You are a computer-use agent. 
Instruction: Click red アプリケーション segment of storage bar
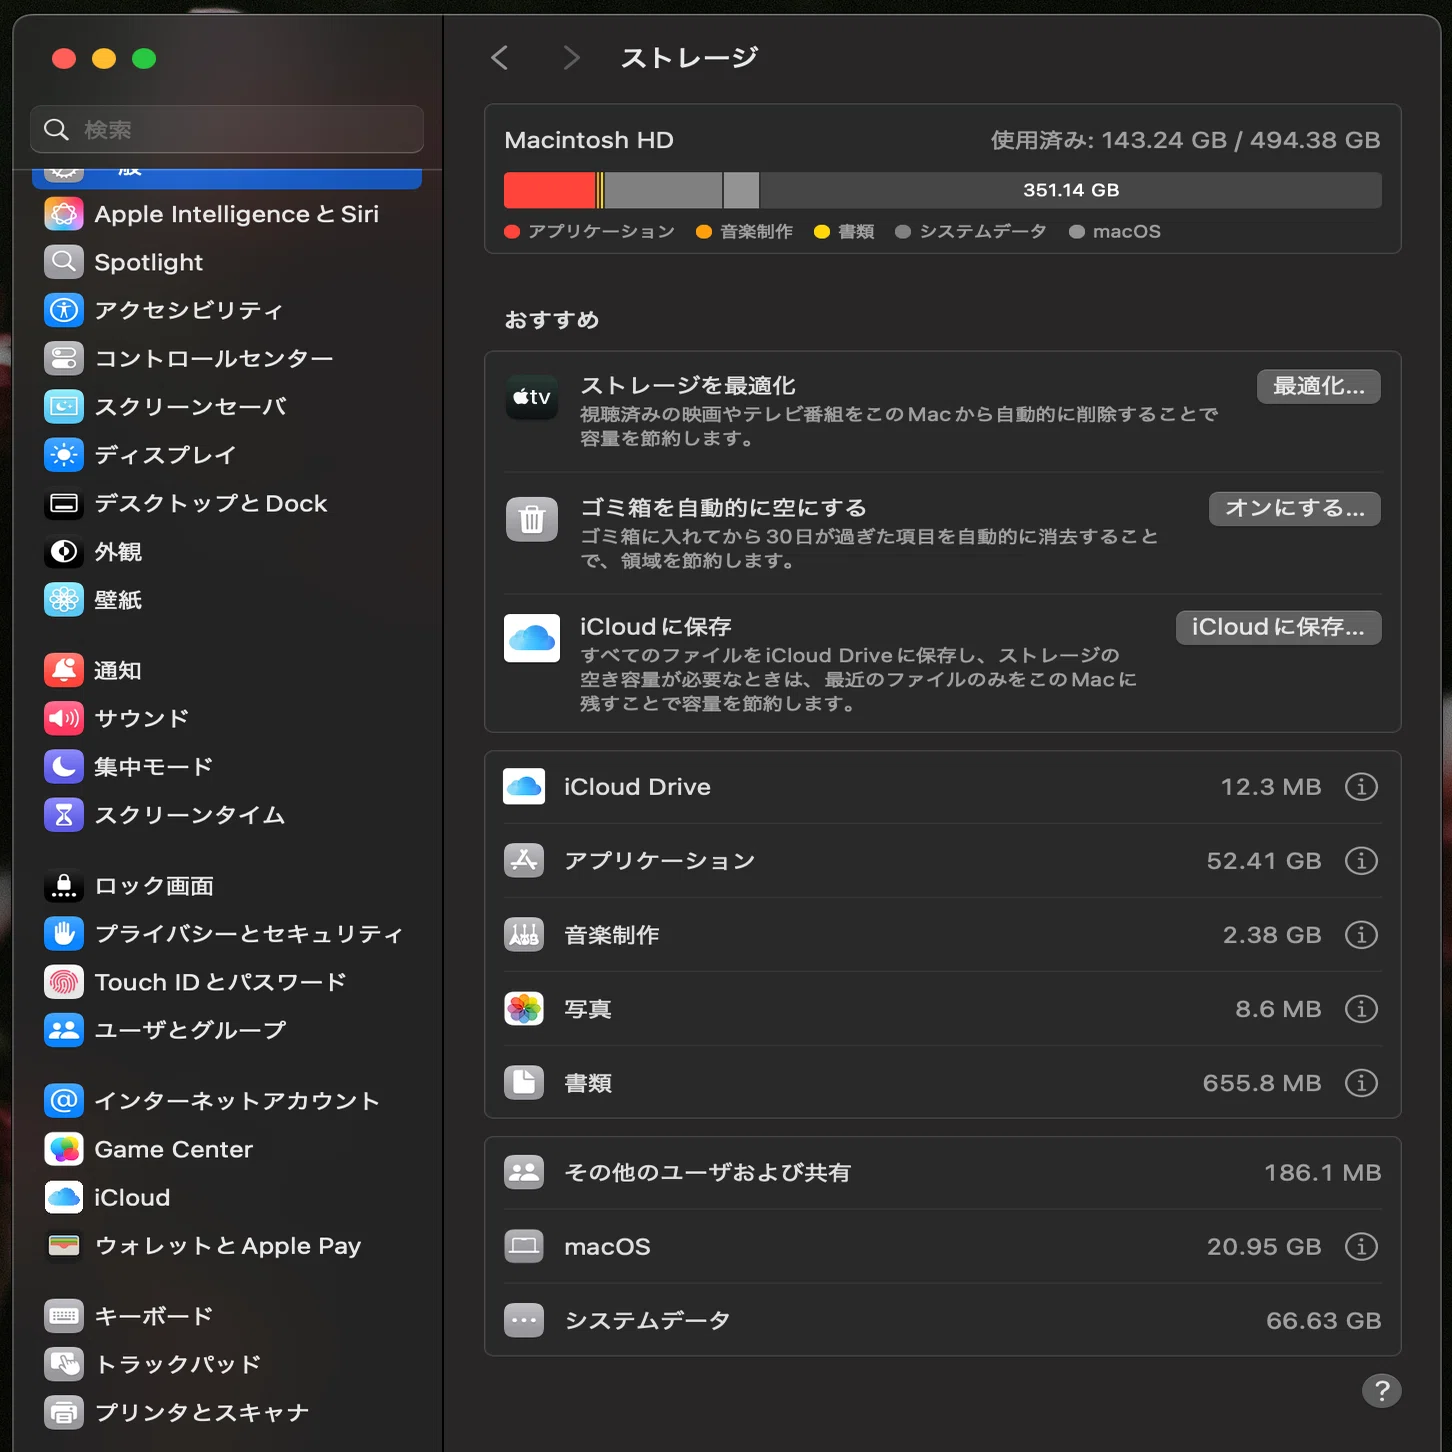click(x=549, y=190)
